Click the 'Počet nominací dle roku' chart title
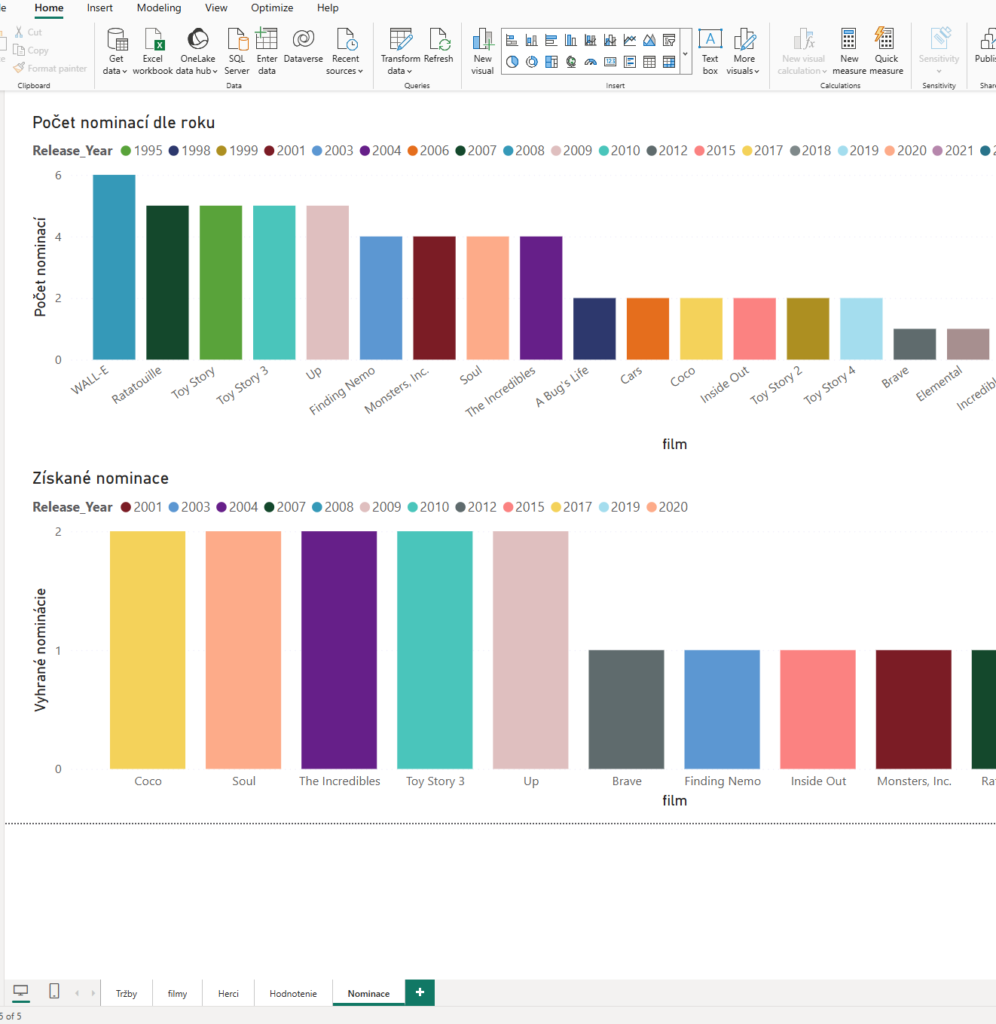The width and height of the screenshot is (996, 1024). (123, 123)
